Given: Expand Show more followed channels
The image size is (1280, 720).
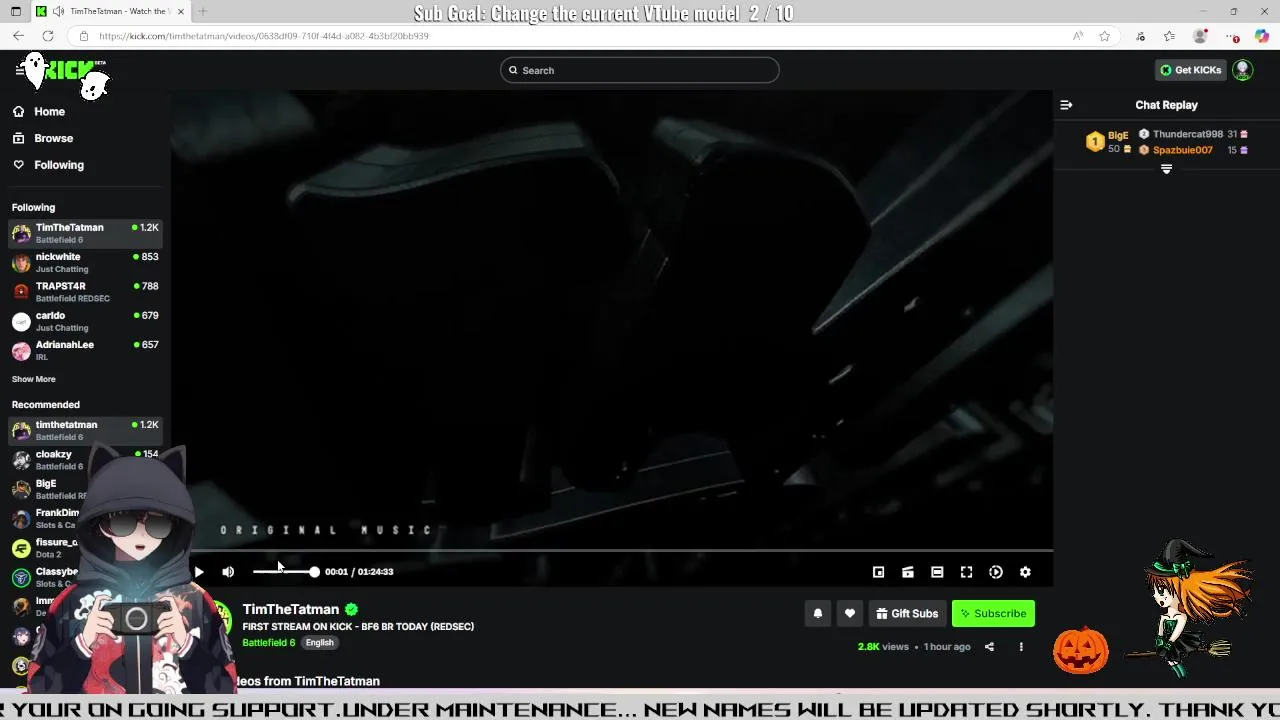Looking at the screenshot, I should click(34, 379).
